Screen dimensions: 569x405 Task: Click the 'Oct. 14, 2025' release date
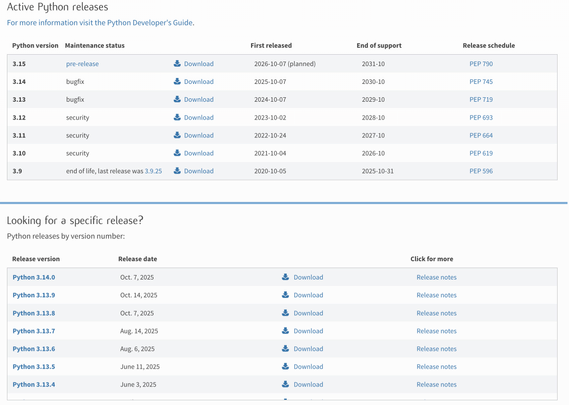click(139, 295)
